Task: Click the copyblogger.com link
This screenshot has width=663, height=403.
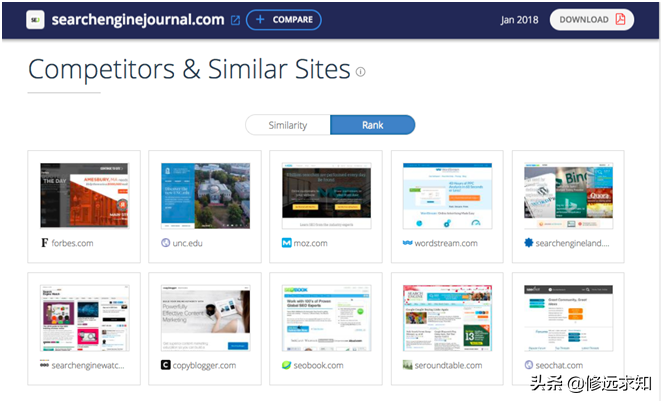Action: click(x=204, y=365)
